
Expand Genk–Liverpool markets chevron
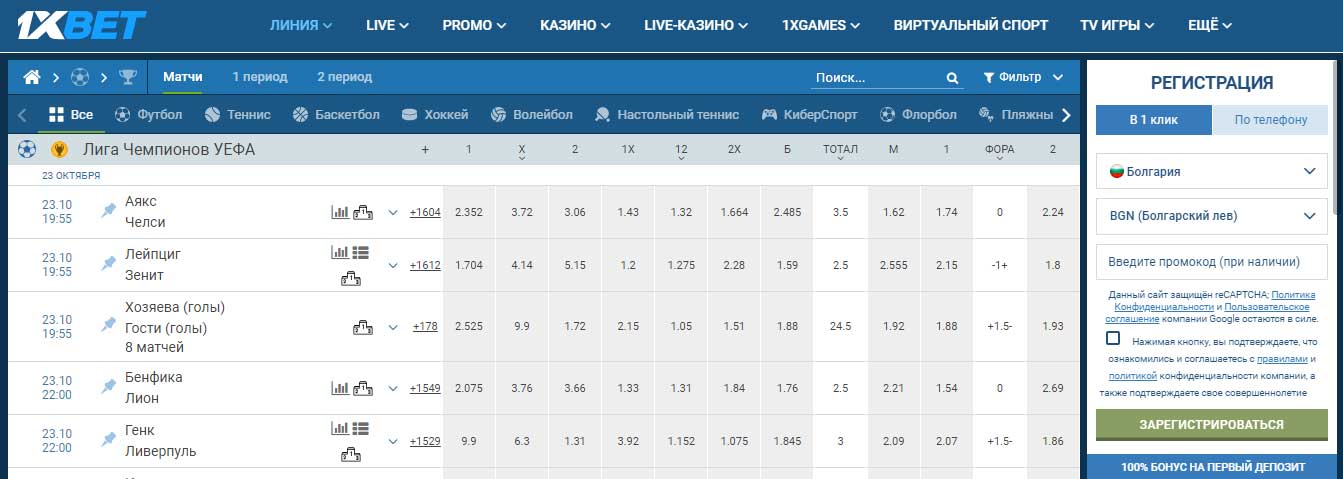(x=393, y=441)
